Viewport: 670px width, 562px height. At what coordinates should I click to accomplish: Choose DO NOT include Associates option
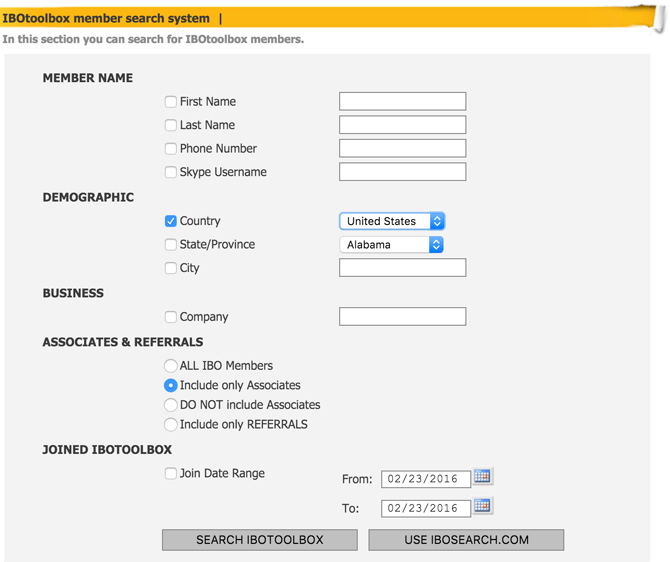[x=170, y=405]
